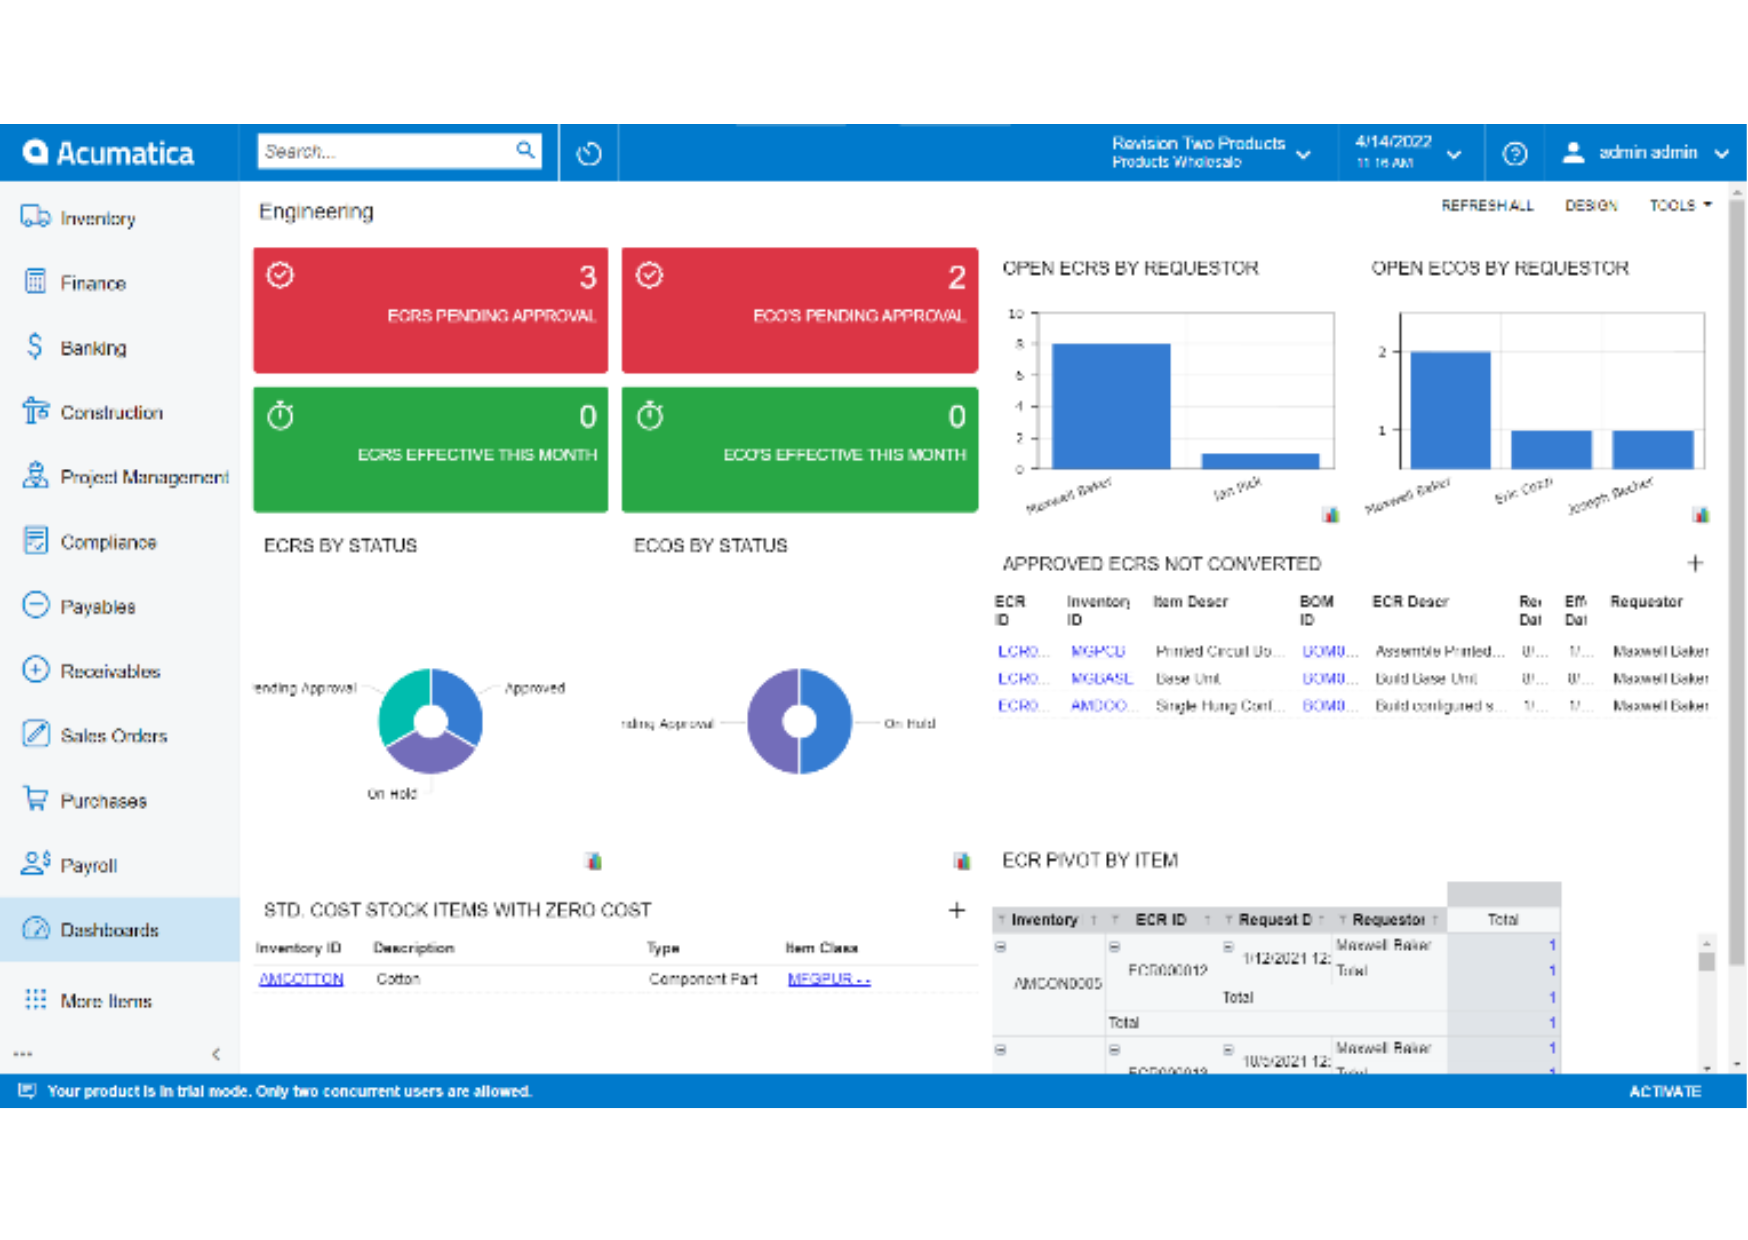1748x1240 pixels.
Task: Click the recent history clock icon
Action: [589, 154]
